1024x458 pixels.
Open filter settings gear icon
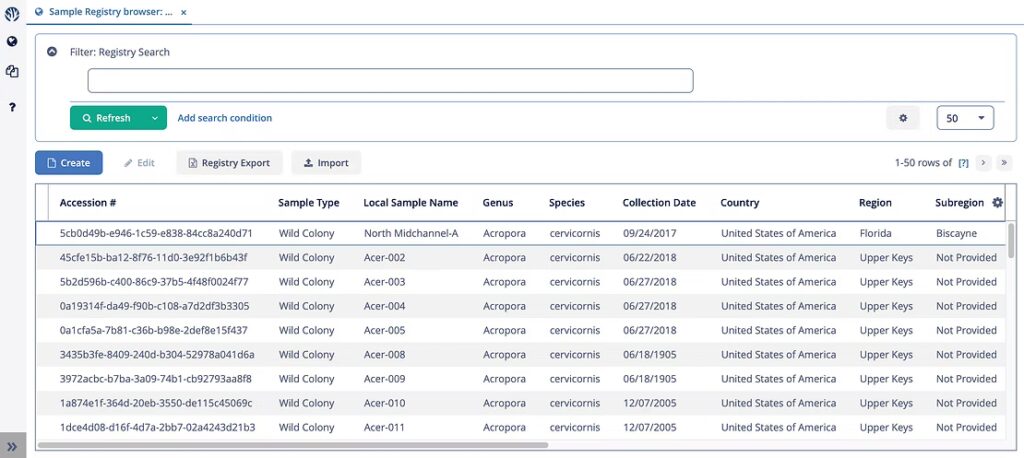[902, 118]
